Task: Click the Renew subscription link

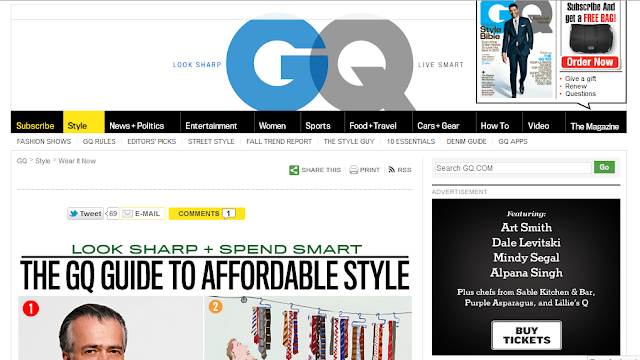Action: pyautogui.click(x=576, y=86)
